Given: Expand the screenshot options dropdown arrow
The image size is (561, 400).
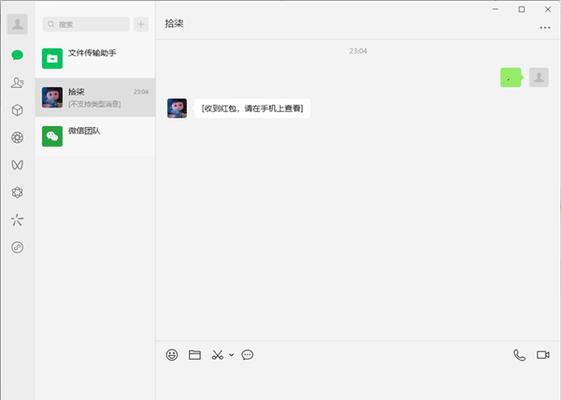Looking at the screenshot, I should coord(231,355).
